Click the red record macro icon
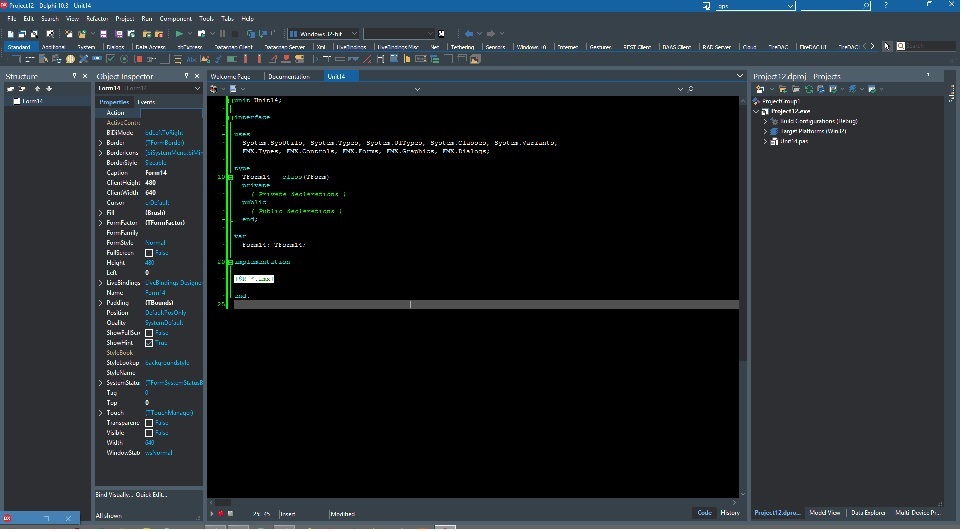 tap(221, 514)
